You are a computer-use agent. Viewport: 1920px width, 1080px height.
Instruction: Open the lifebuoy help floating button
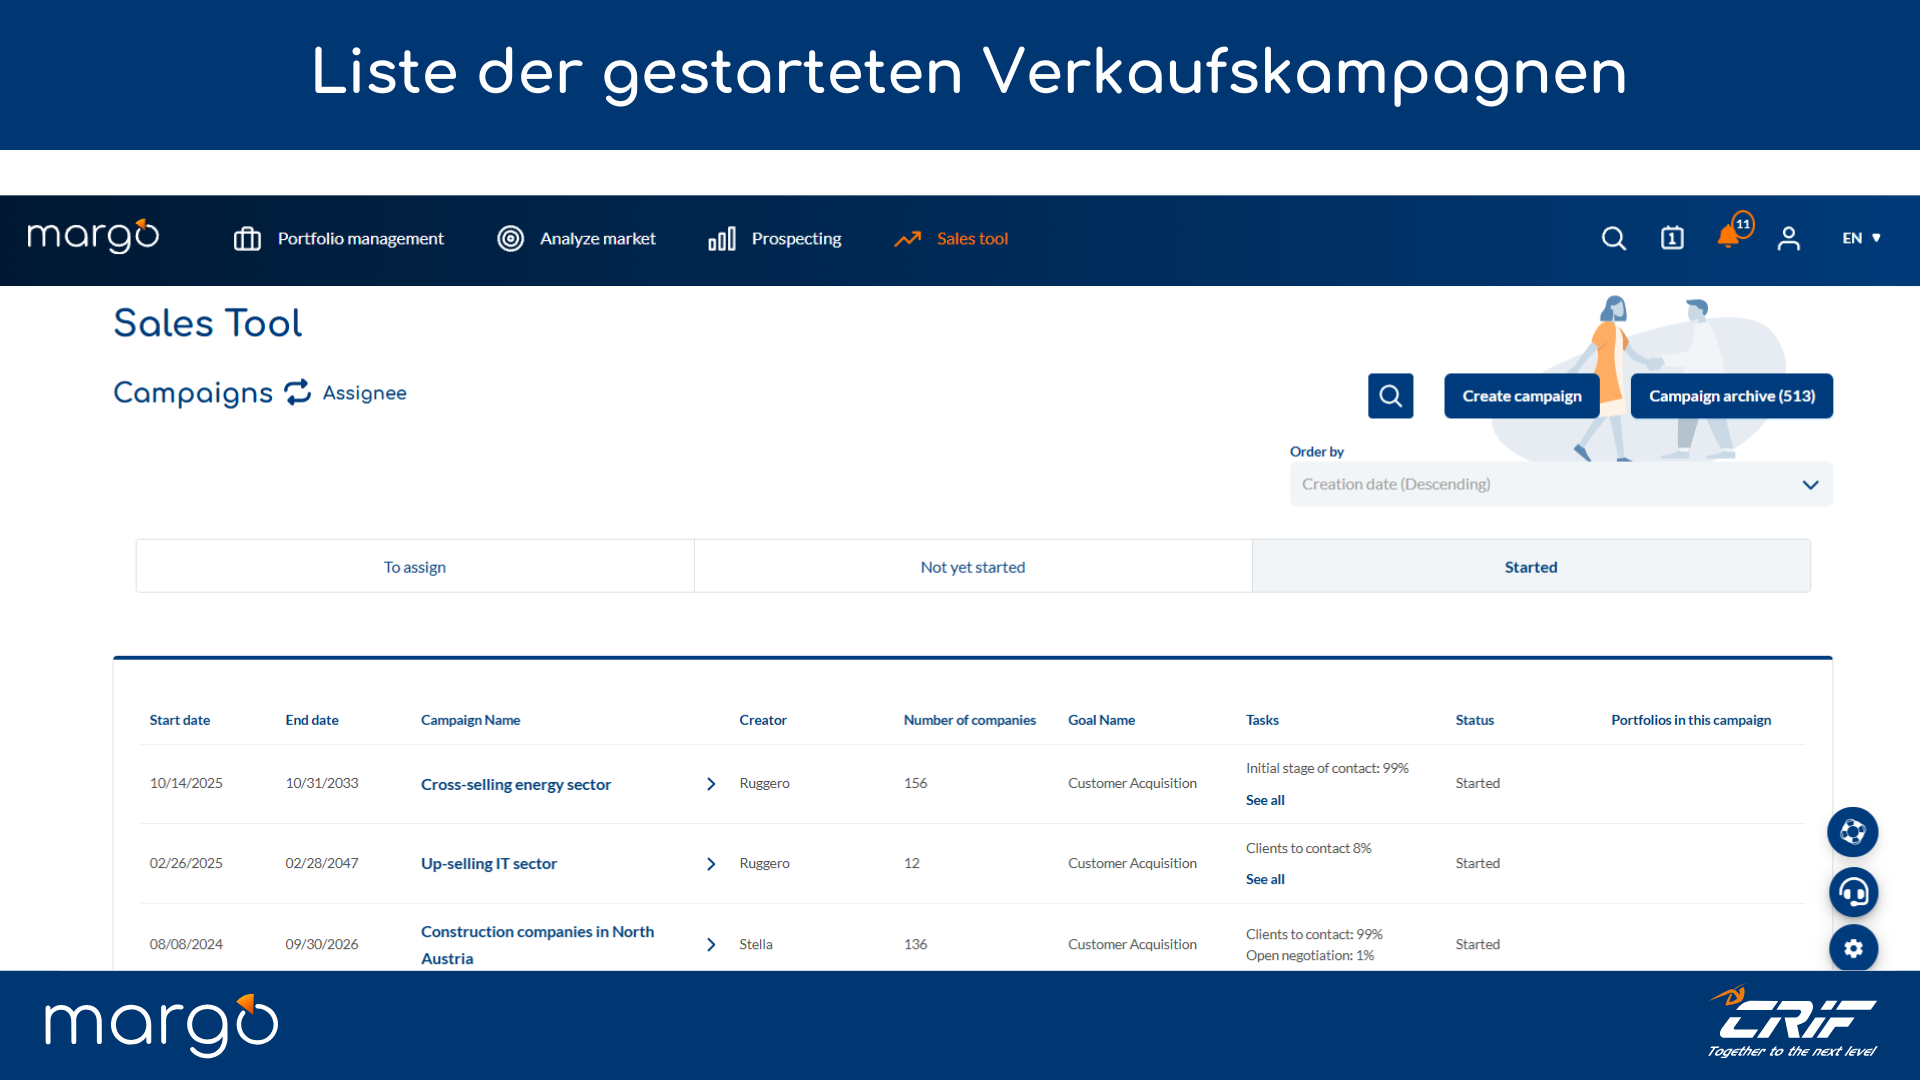pyautogui.click(x=1853, y=832)
